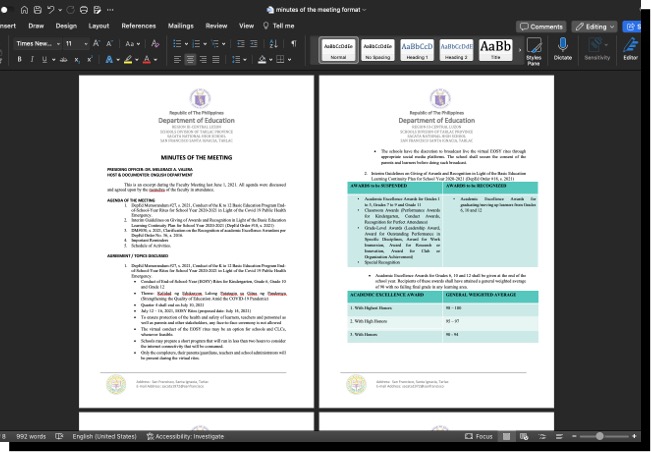Screen dimensions: 651x452
Task: Open the Editor pane
Action: [631, 49]
